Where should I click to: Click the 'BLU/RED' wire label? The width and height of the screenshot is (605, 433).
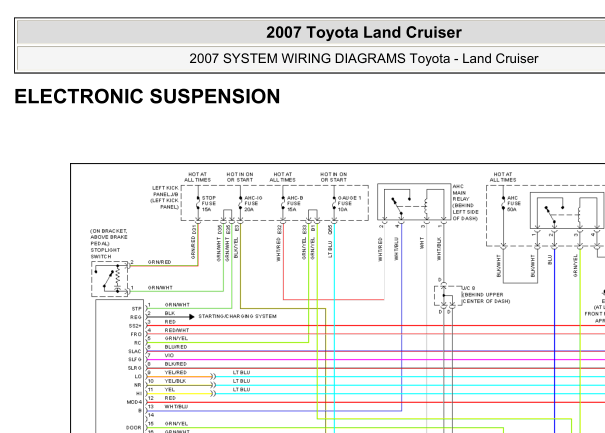pos(176,347)
